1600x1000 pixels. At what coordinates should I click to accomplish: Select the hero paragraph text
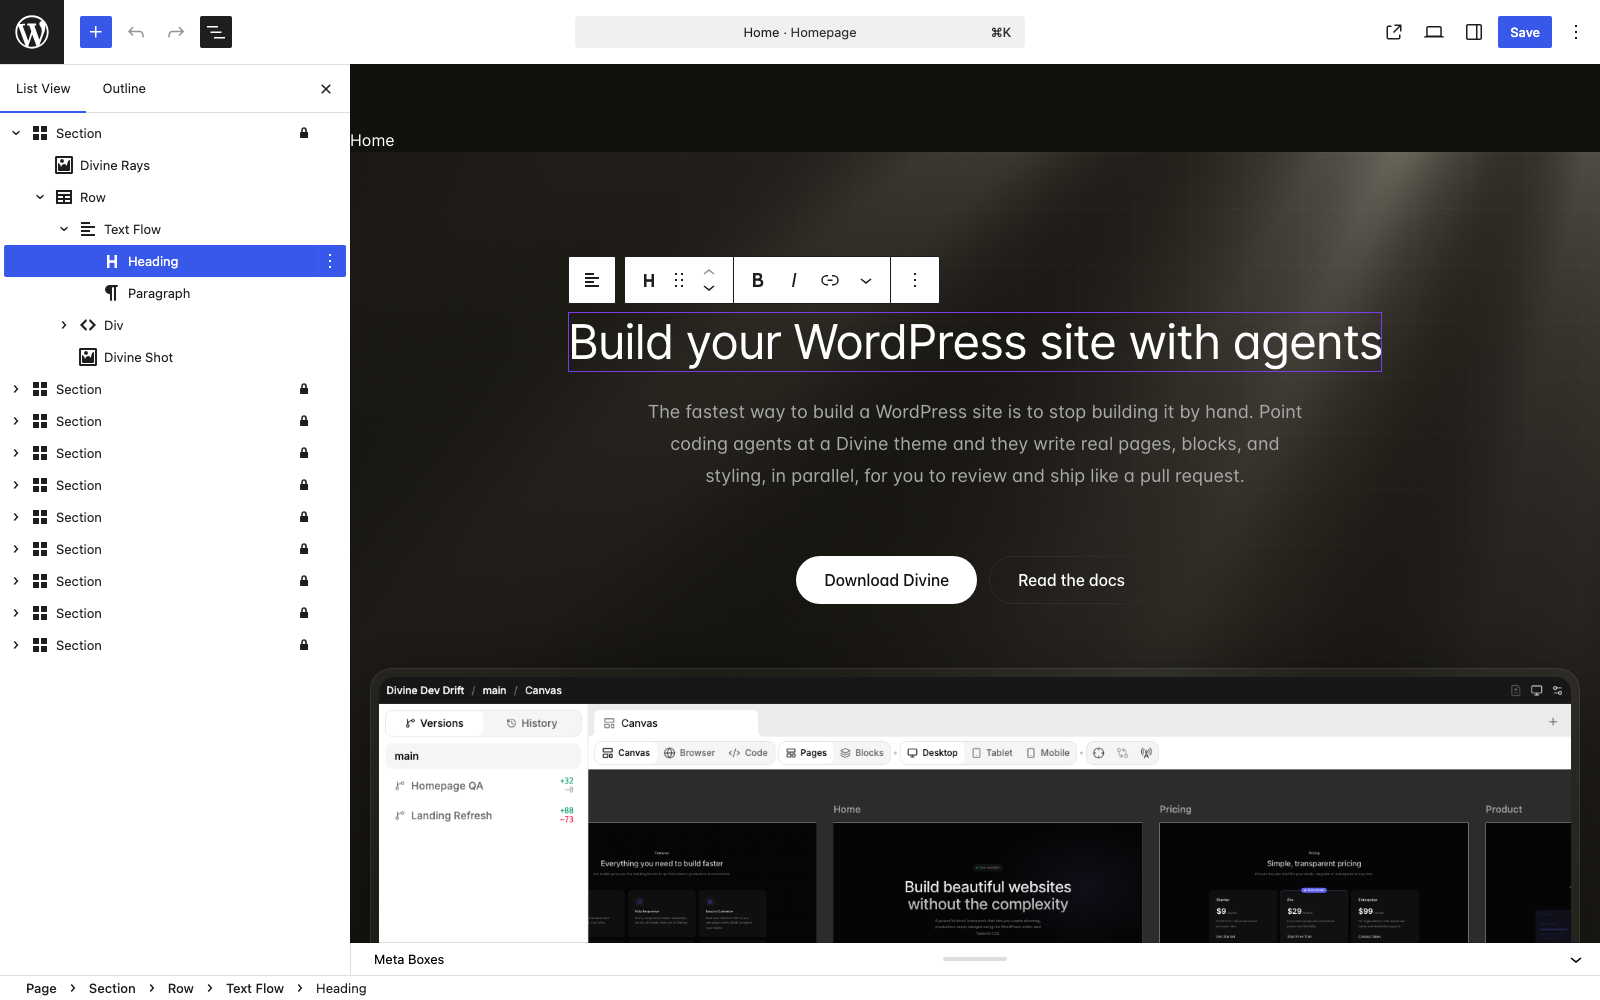[x=975, y=444]
